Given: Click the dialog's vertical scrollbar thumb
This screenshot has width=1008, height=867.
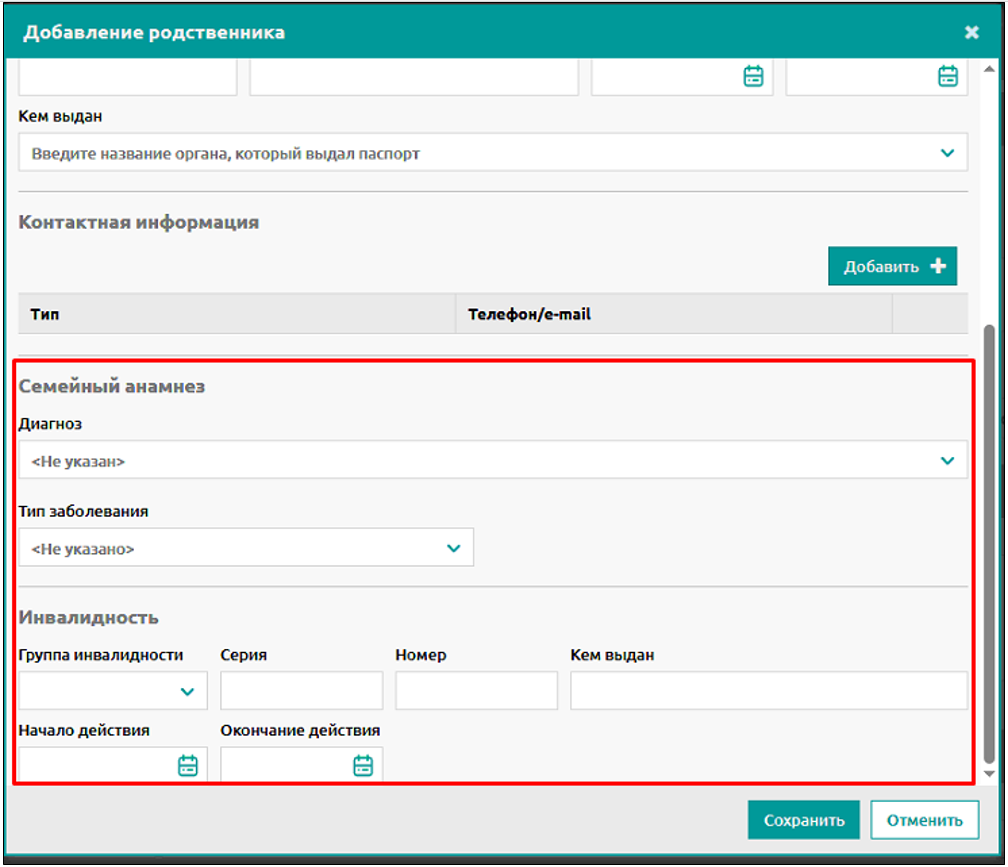Looking at the screenshot, I should (x=989, y=540).
